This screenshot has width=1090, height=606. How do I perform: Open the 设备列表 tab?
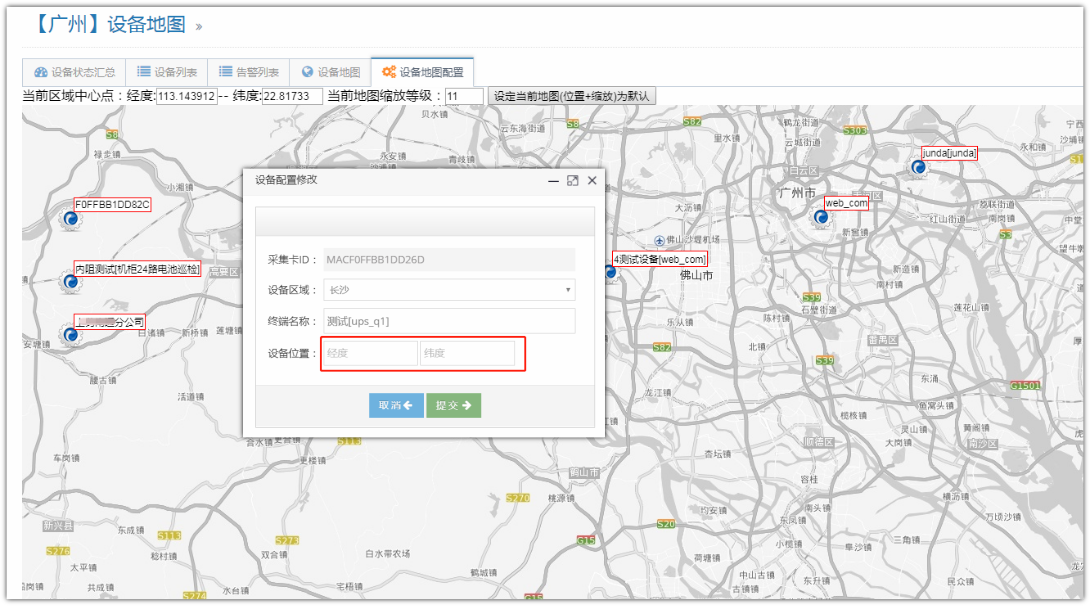point(167,72)
